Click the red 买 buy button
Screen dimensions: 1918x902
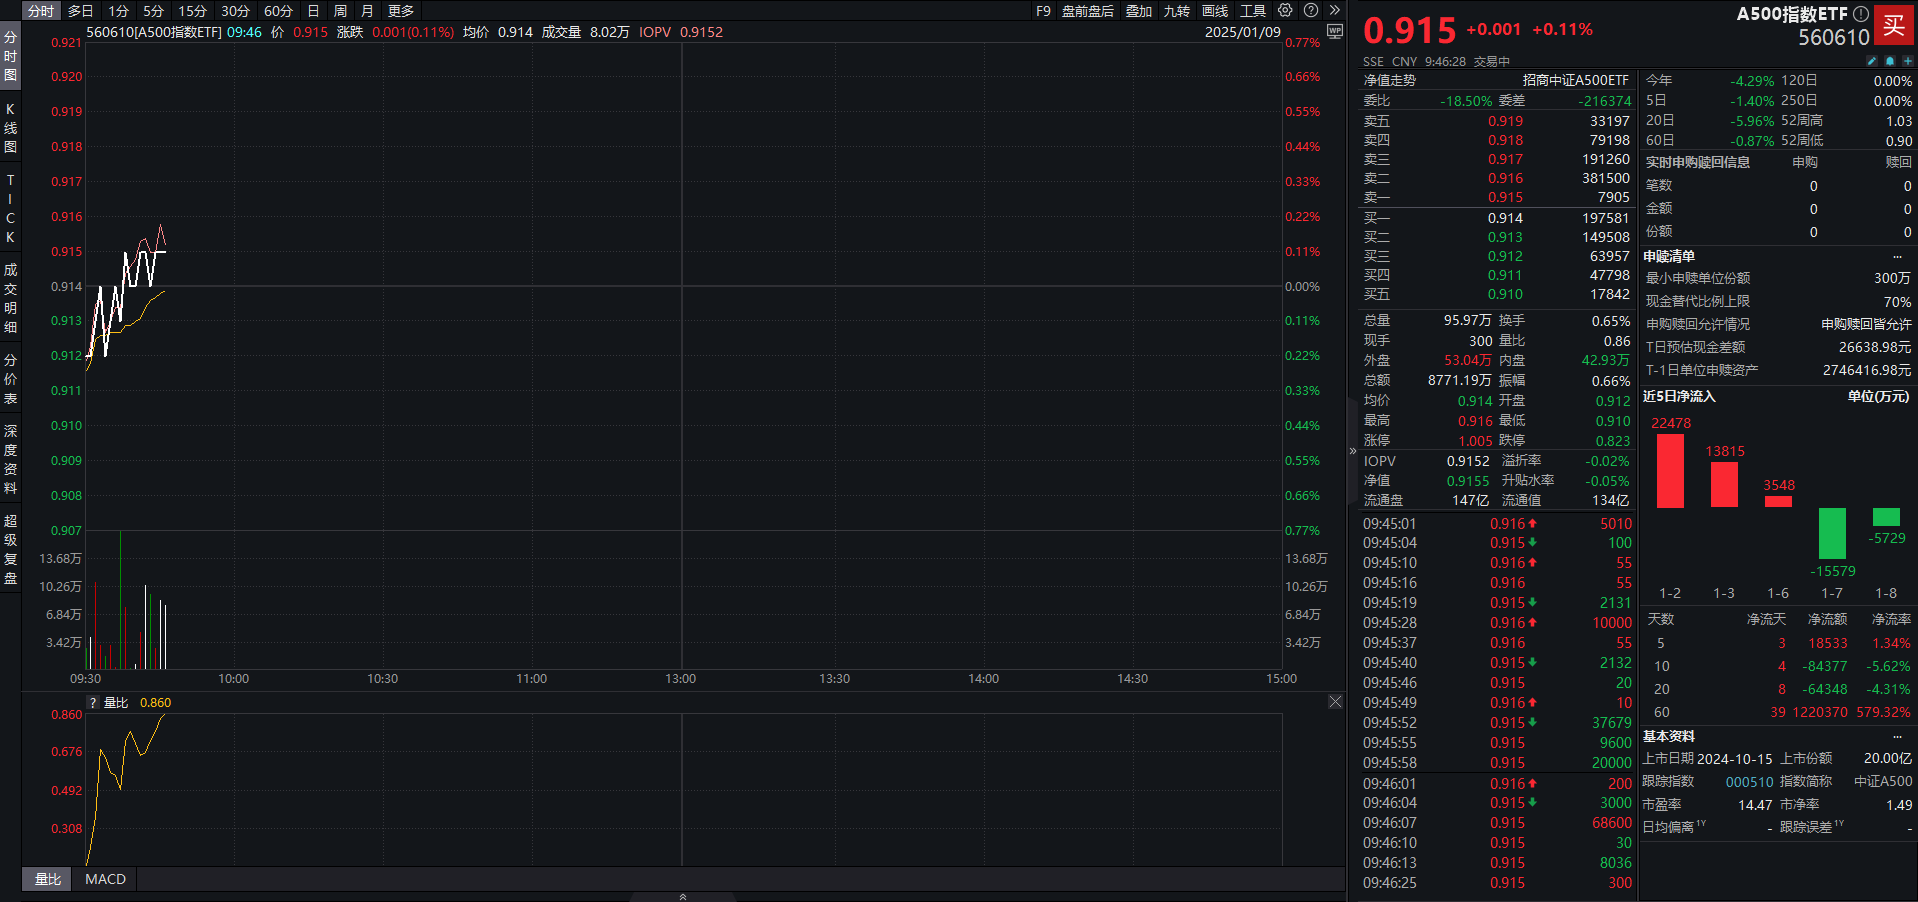tap(1894, 25)
